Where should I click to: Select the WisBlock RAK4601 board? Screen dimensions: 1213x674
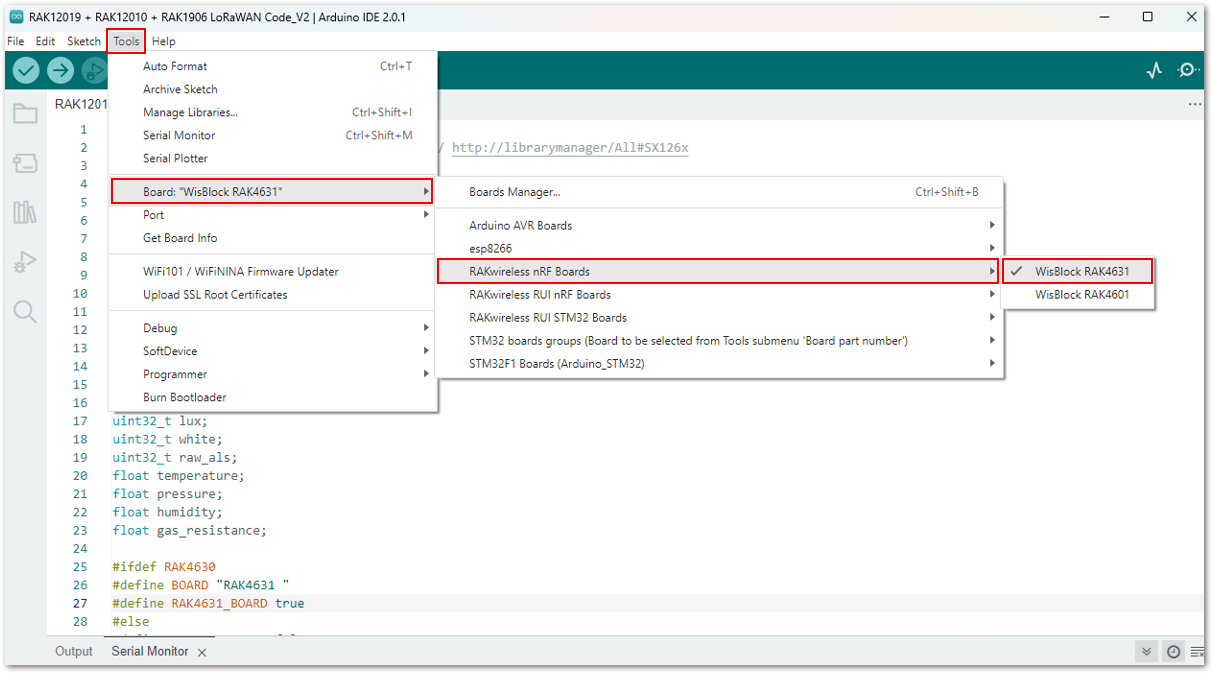(x=1078, y=294)
